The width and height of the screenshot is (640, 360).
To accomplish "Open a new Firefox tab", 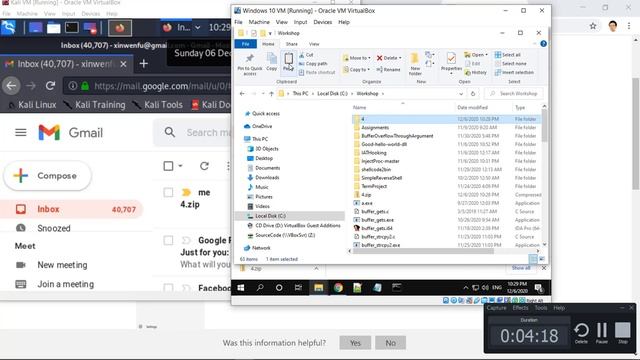I will 143,64.
